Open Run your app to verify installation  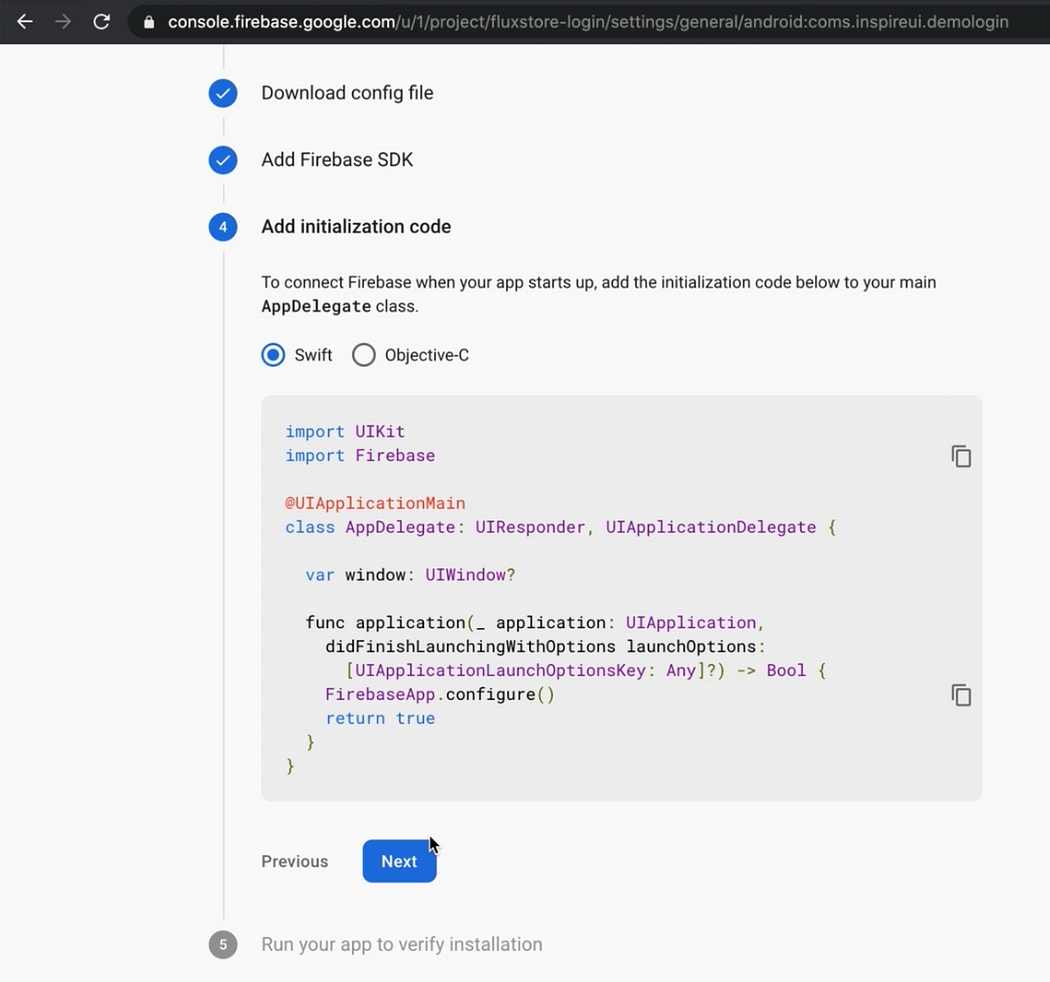point(401,944)
